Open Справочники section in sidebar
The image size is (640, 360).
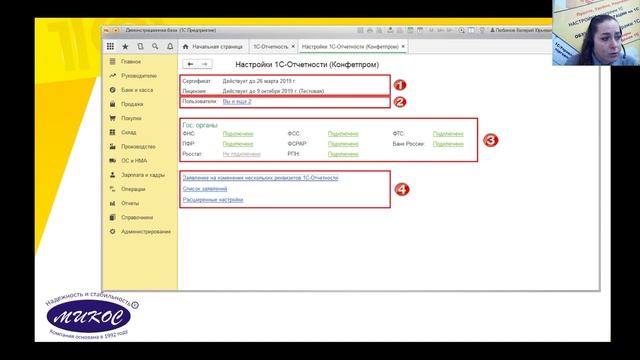[x=137, y=218]
